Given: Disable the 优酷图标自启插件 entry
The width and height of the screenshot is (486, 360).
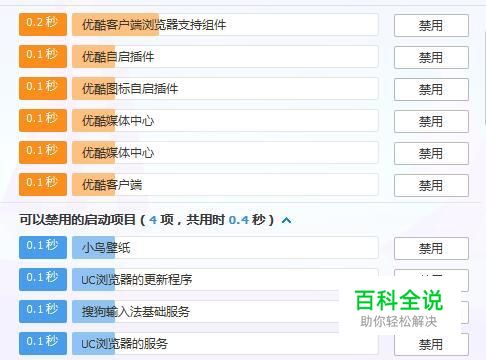Looking at the screenshot, I should [431, 89].
